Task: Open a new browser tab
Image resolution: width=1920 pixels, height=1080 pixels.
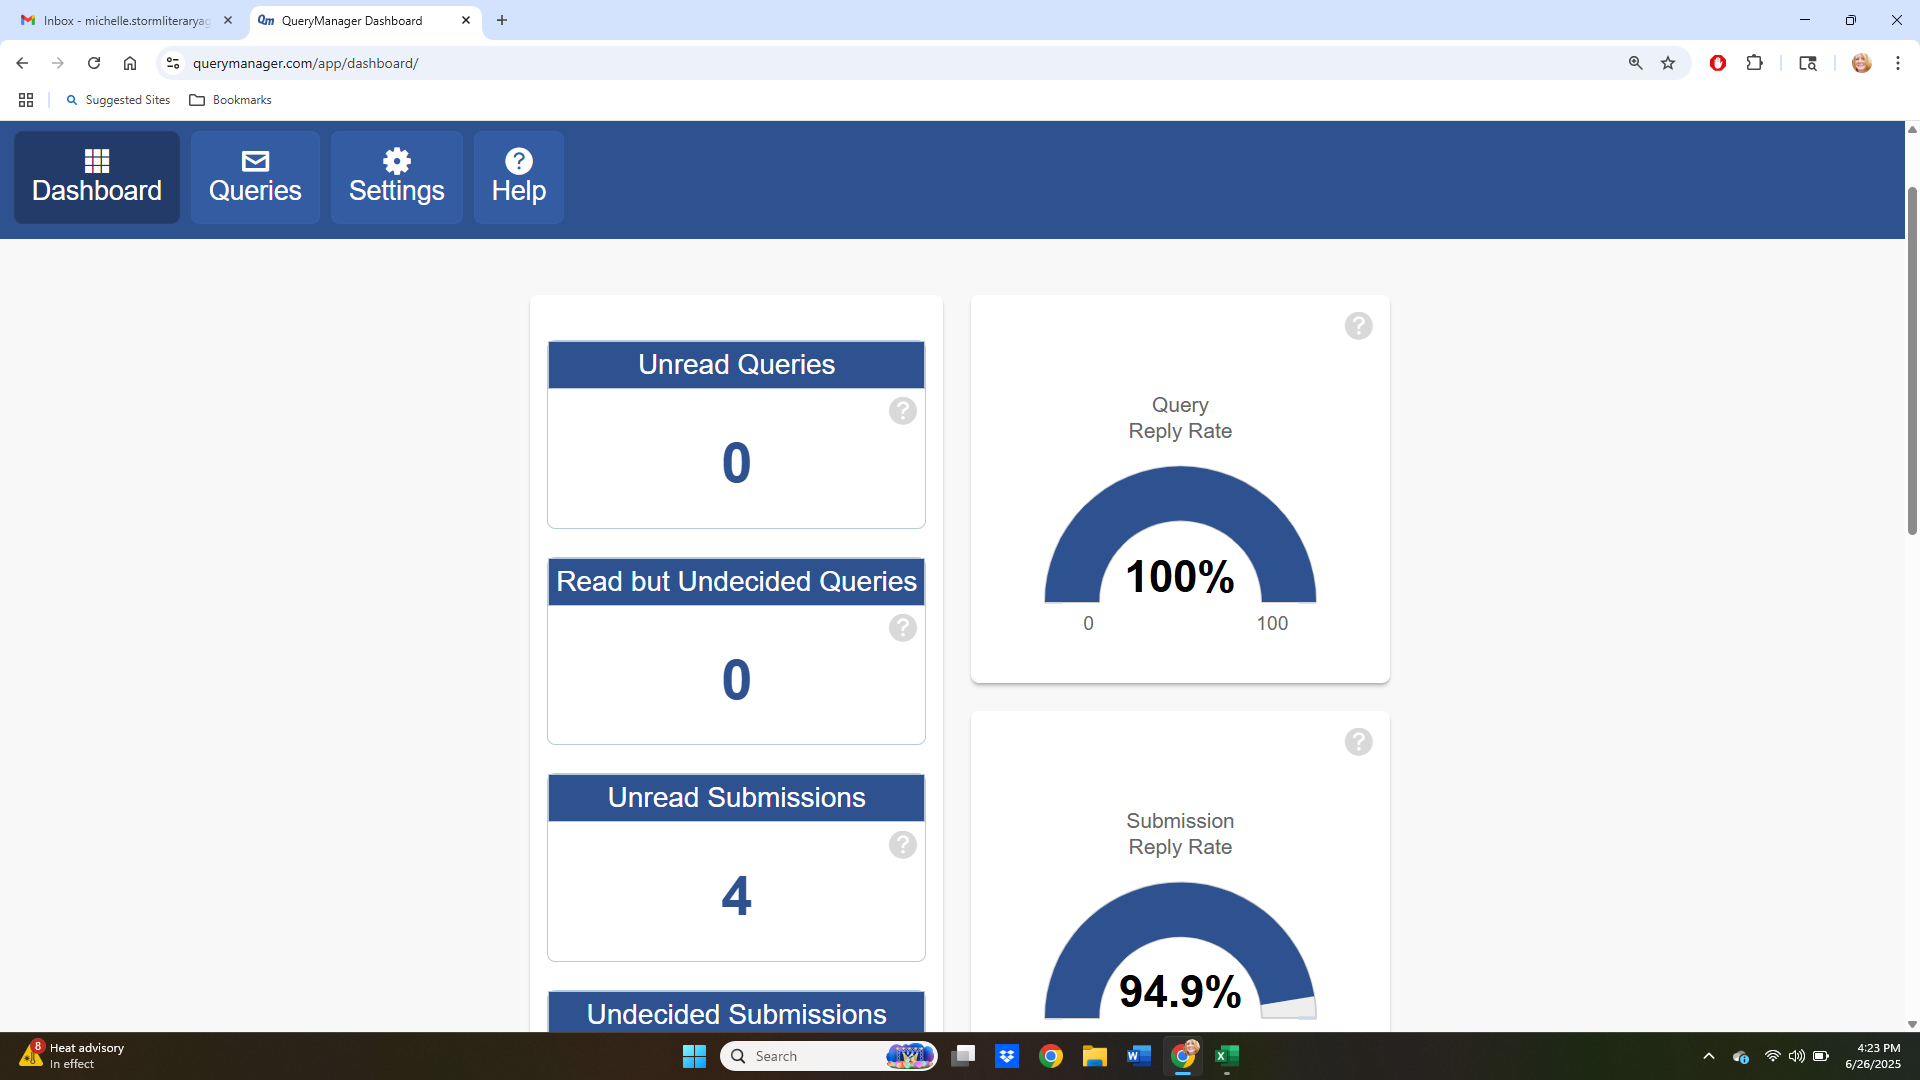Action: coord(502,20)
